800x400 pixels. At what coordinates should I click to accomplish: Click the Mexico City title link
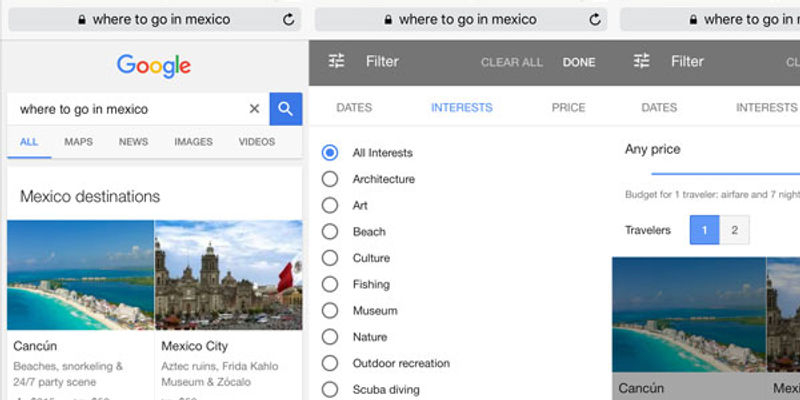pos(194,346)
